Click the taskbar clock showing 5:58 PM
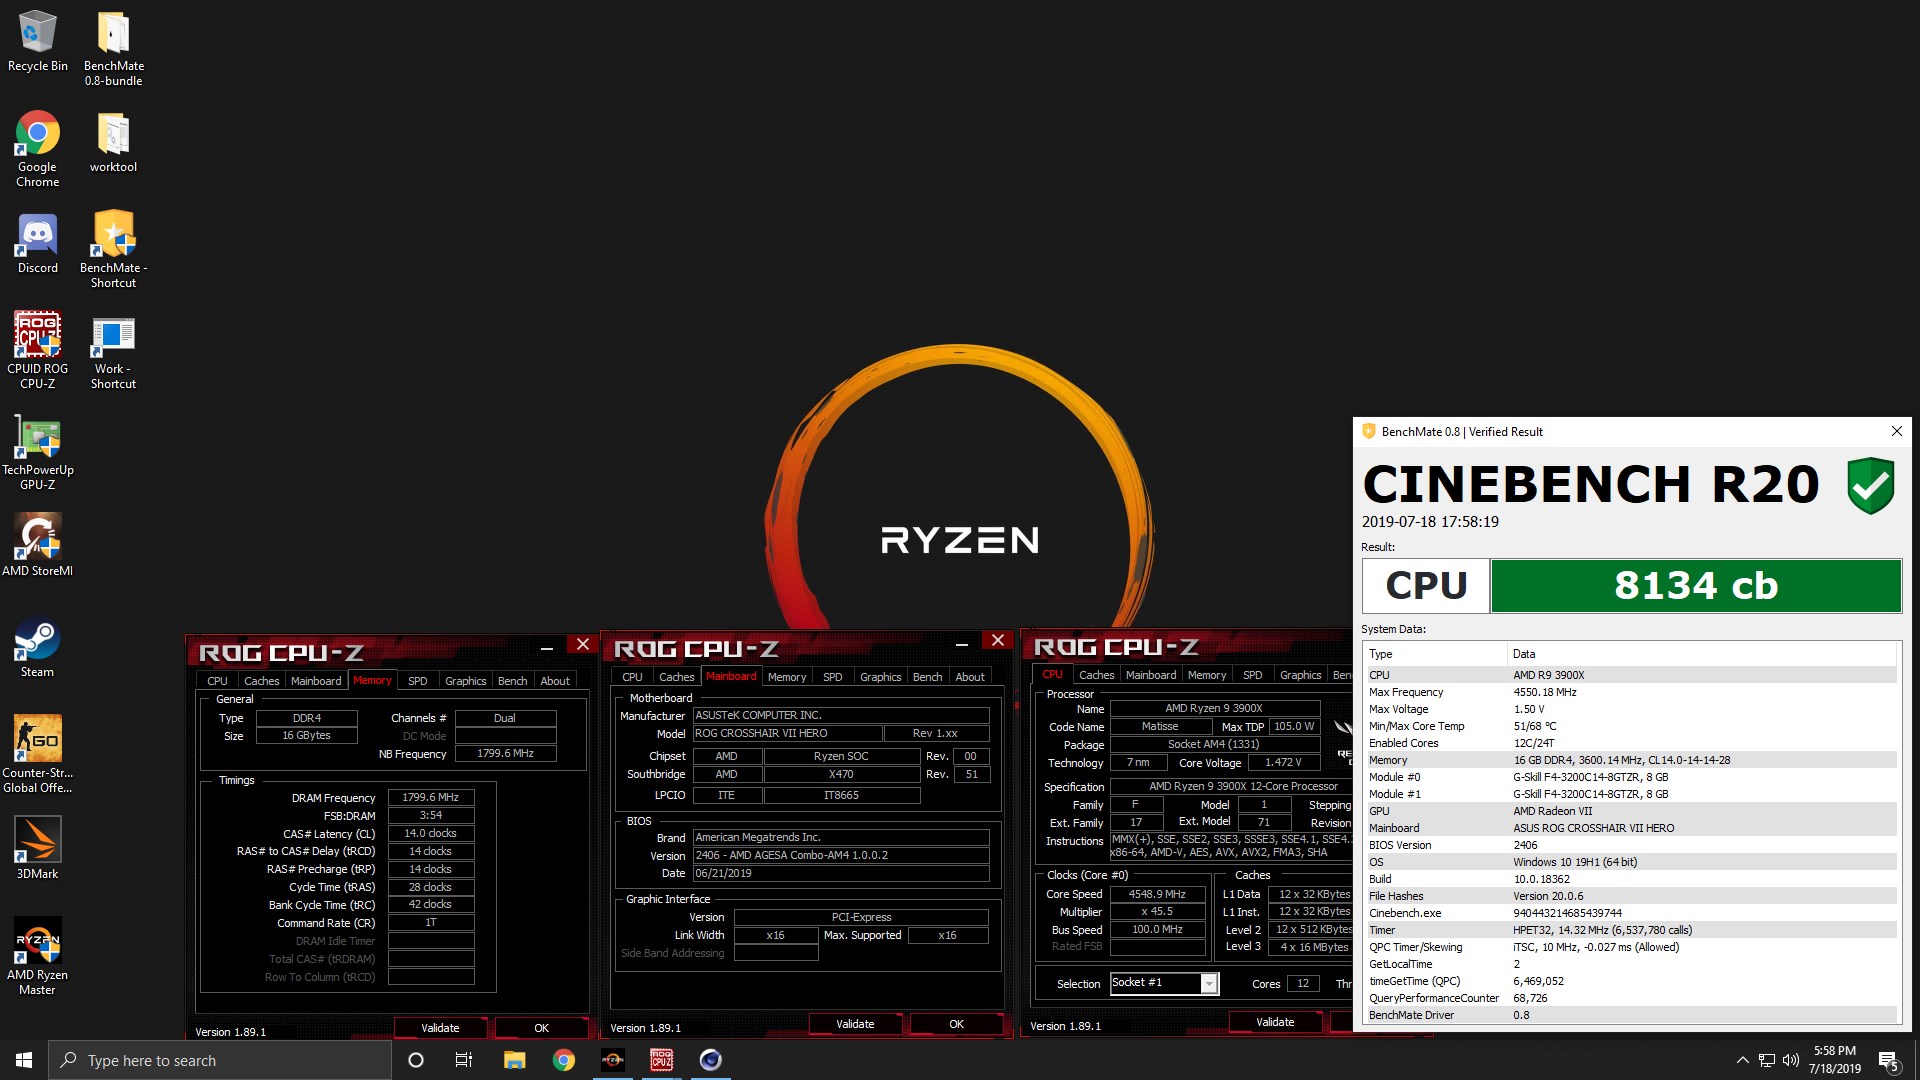The width and height of the screenshot is (1920, 1080). (1835, 1060)
